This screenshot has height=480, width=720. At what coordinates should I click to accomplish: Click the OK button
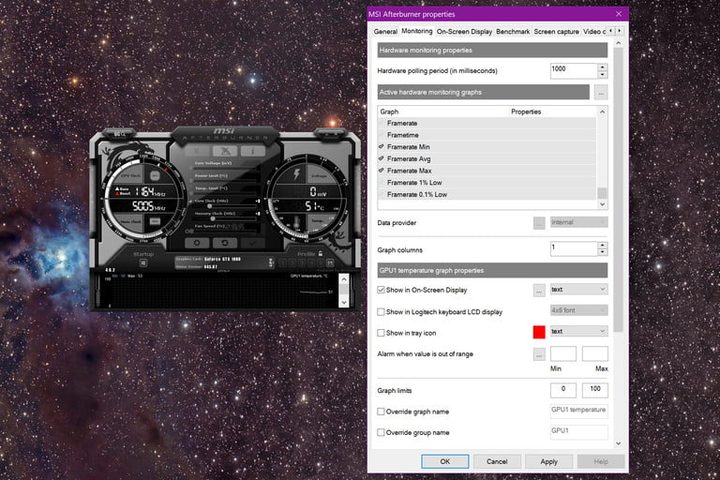(445, 461)
